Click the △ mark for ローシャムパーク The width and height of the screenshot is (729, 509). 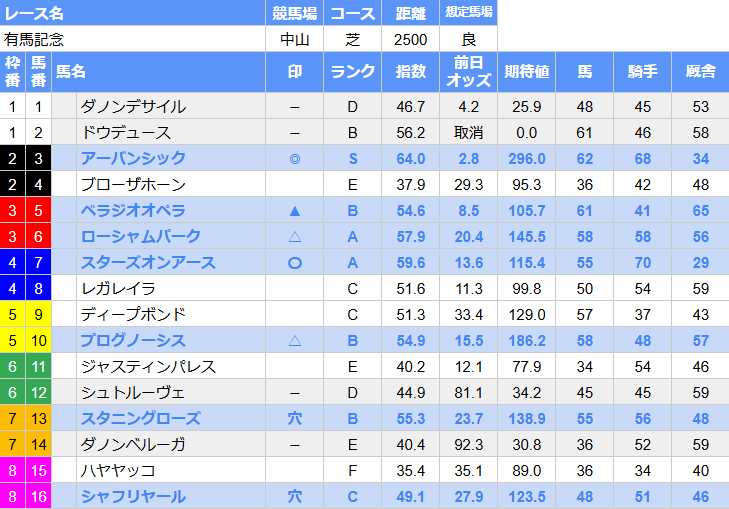[295, 237]
